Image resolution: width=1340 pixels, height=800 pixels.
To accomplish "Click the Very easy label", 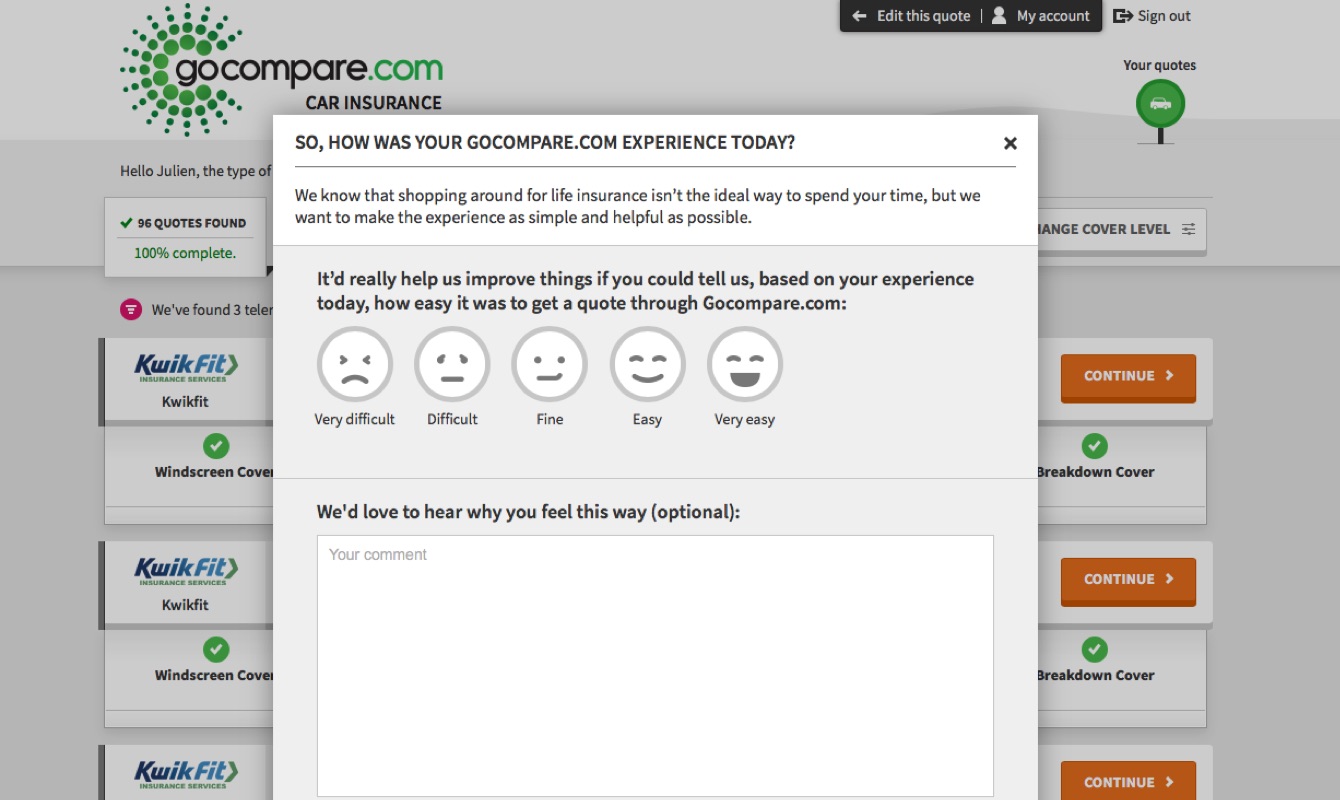I will pyautogui.click(x=744, y=419).
